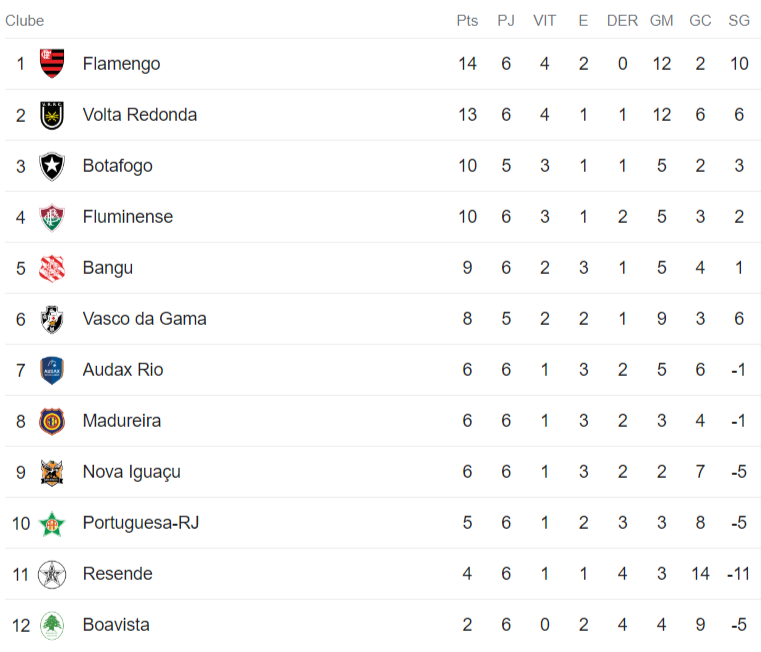
Task: Click the Volta Redonda club crest
Action: click(52, 115)
